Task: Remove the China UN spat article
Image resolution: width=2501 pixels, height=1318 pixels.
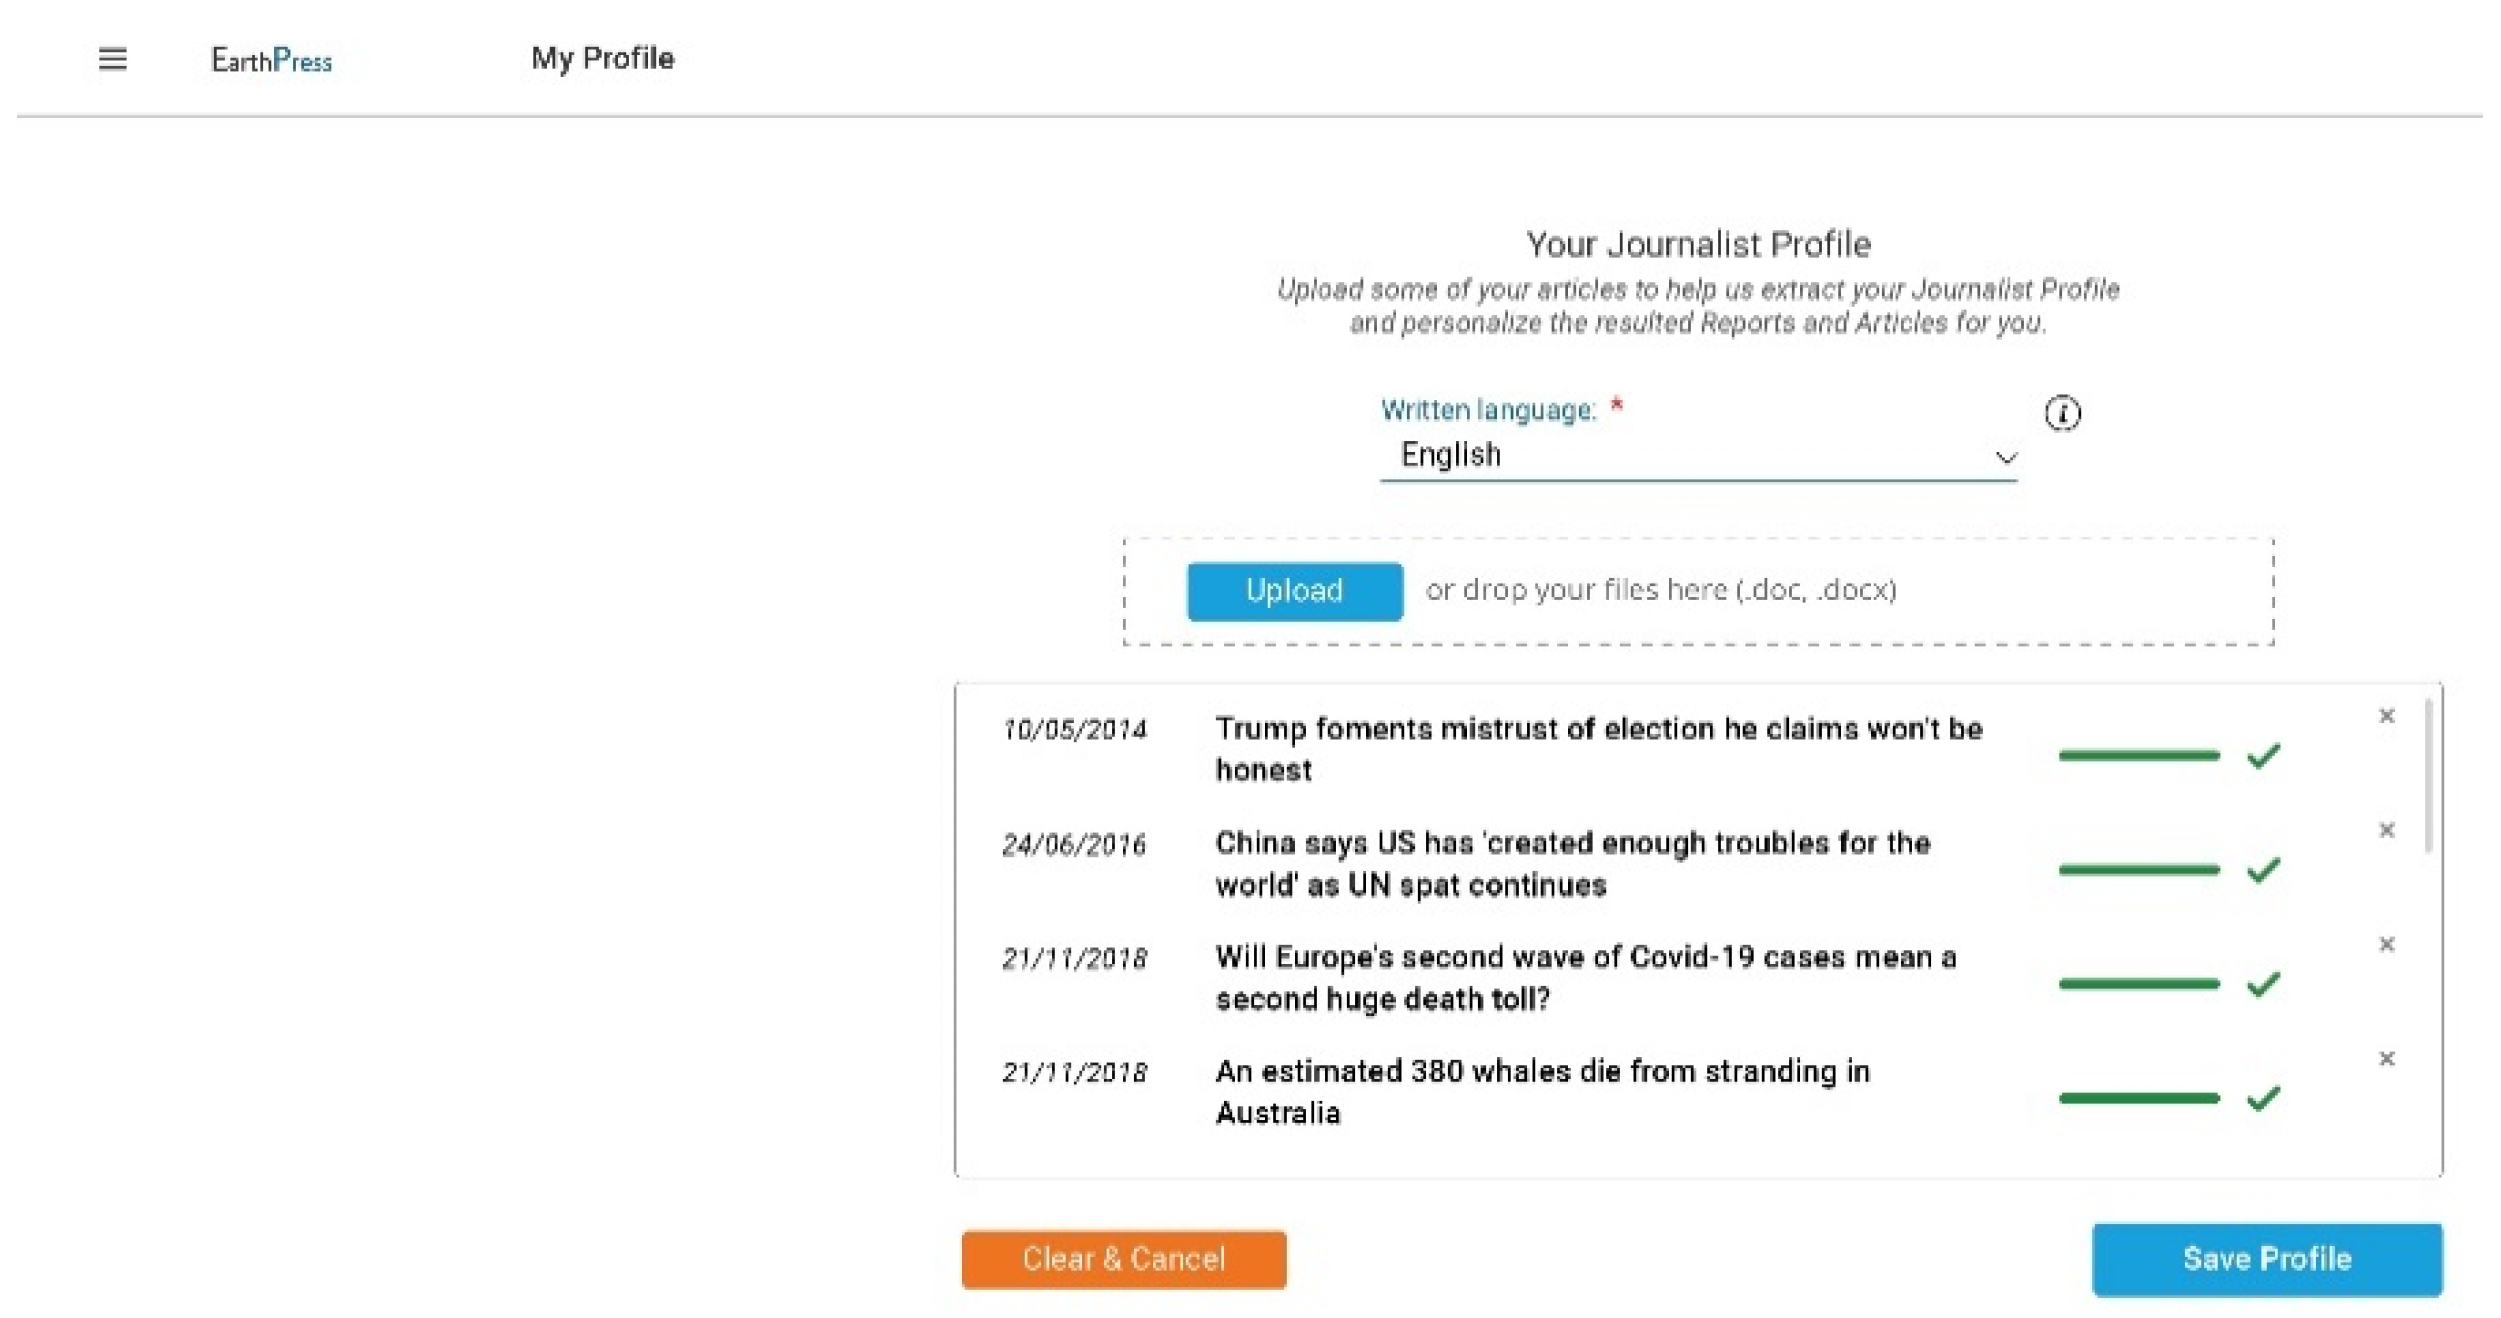Action: click(2386, 830)
